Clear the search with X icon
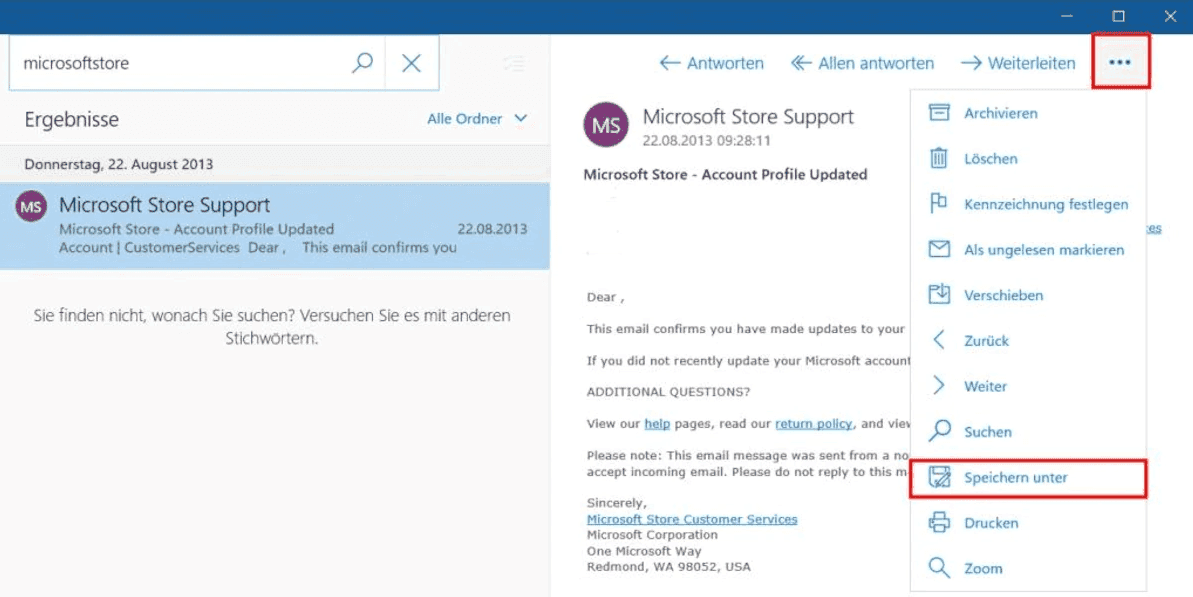This screenshot has width=1193, height=597. pyautogui.click(x=411, y=63)
